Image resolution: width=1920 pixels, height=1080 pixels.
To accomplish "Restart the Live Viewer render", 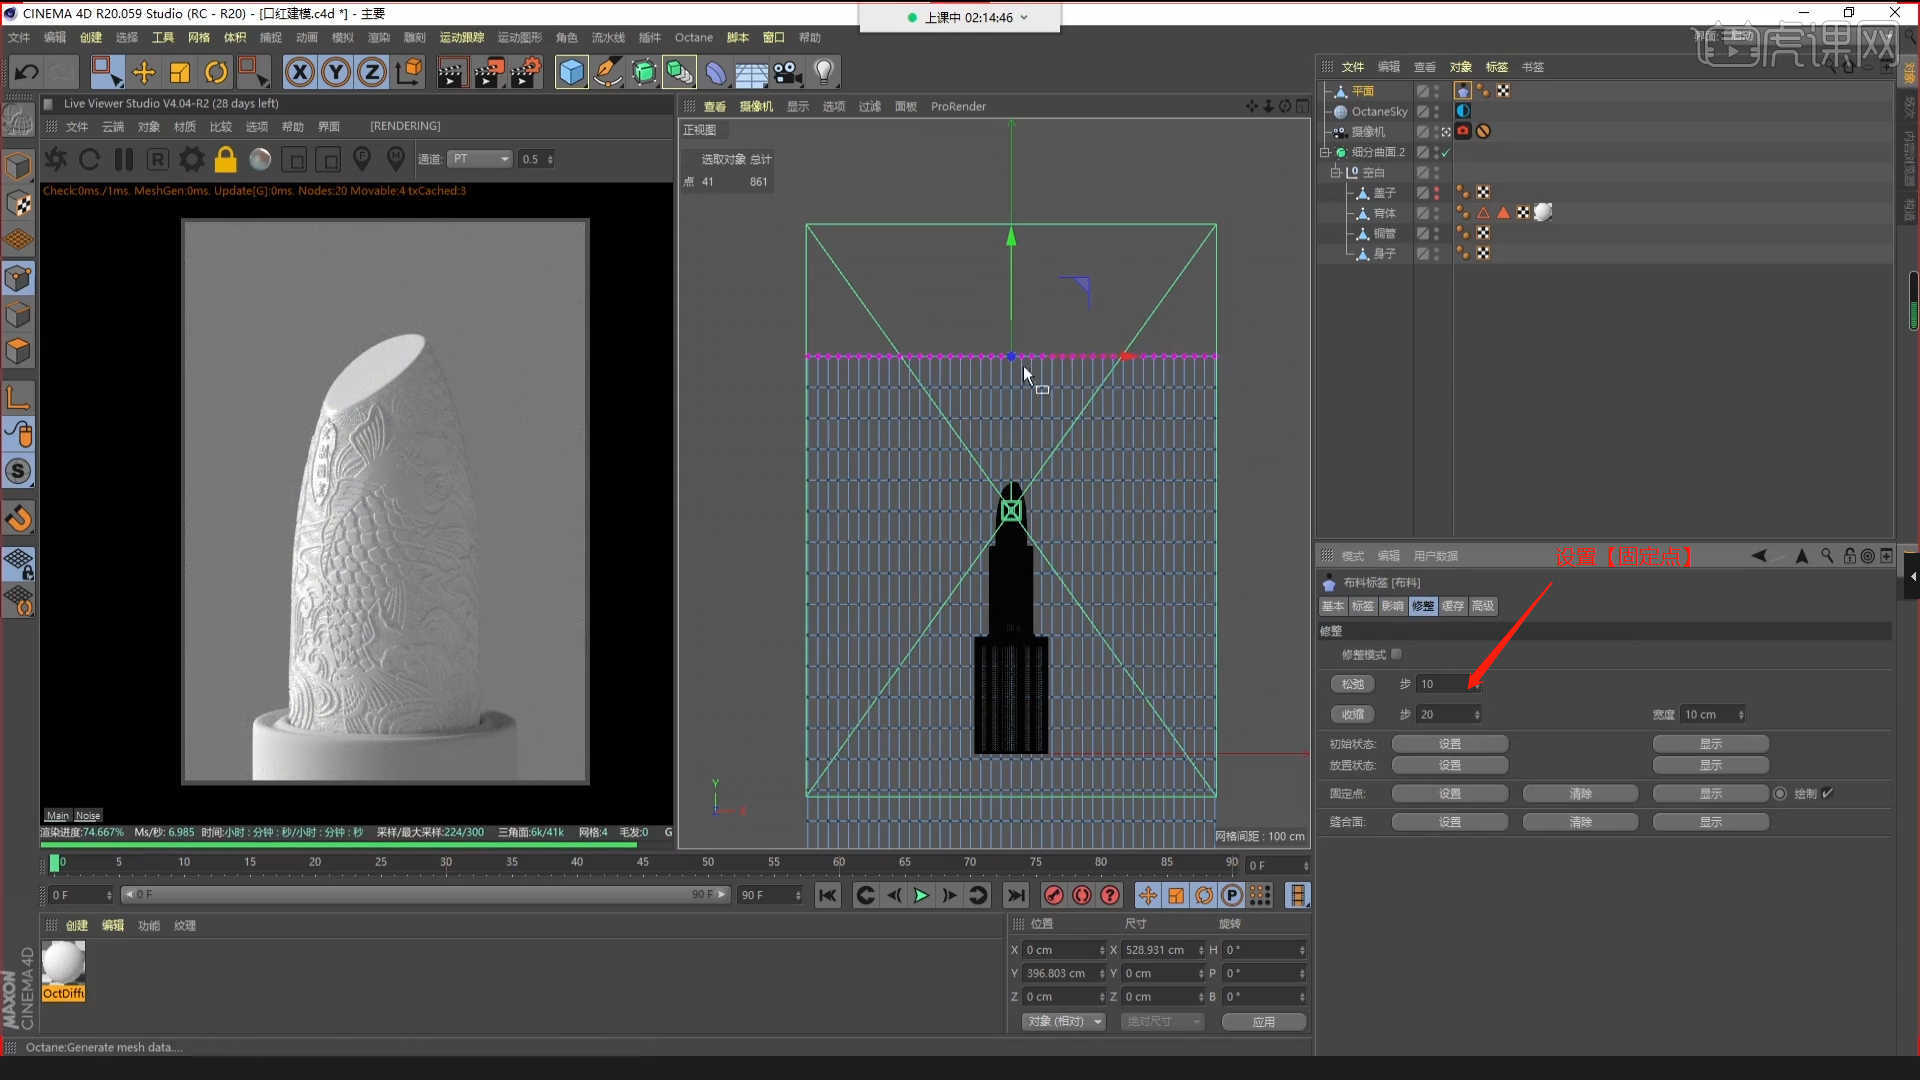I will click(x=89, y=159).
